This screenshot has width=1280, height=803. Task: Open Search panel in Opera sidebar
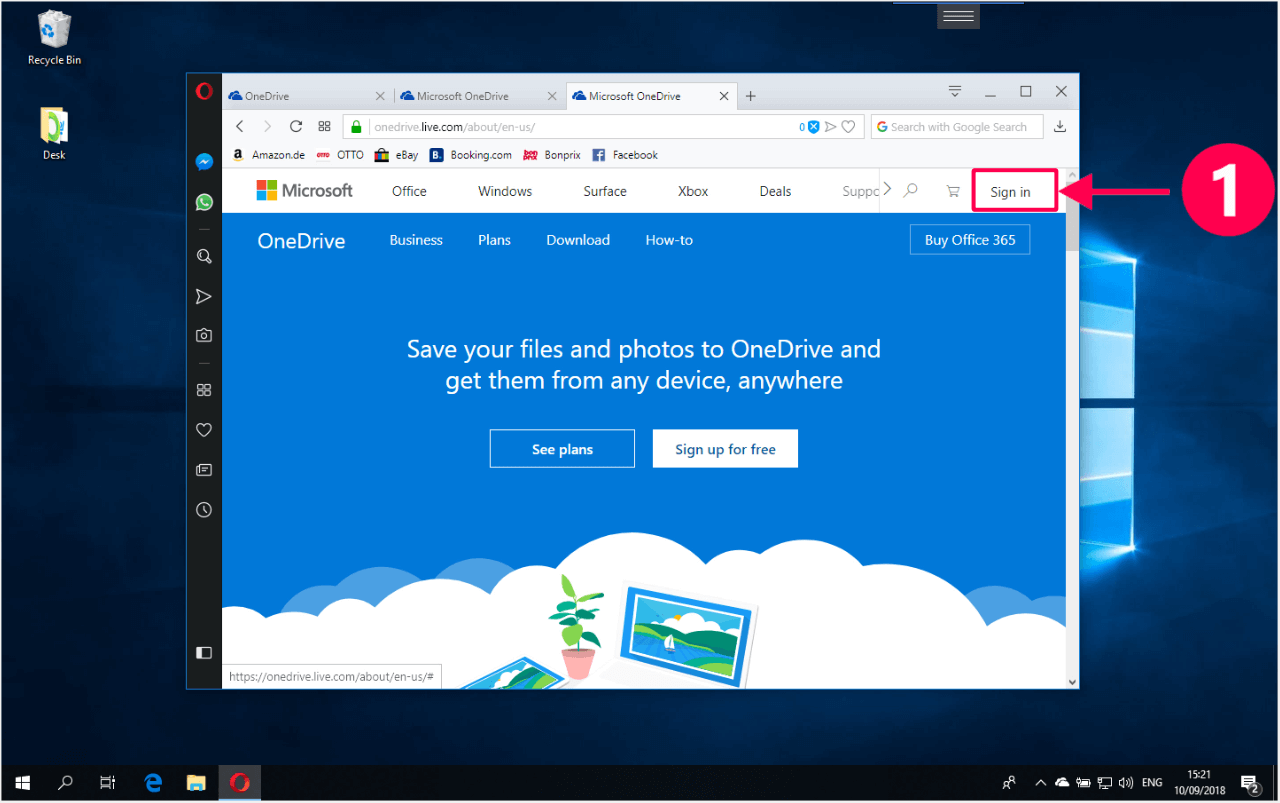(x=204, y=256)
